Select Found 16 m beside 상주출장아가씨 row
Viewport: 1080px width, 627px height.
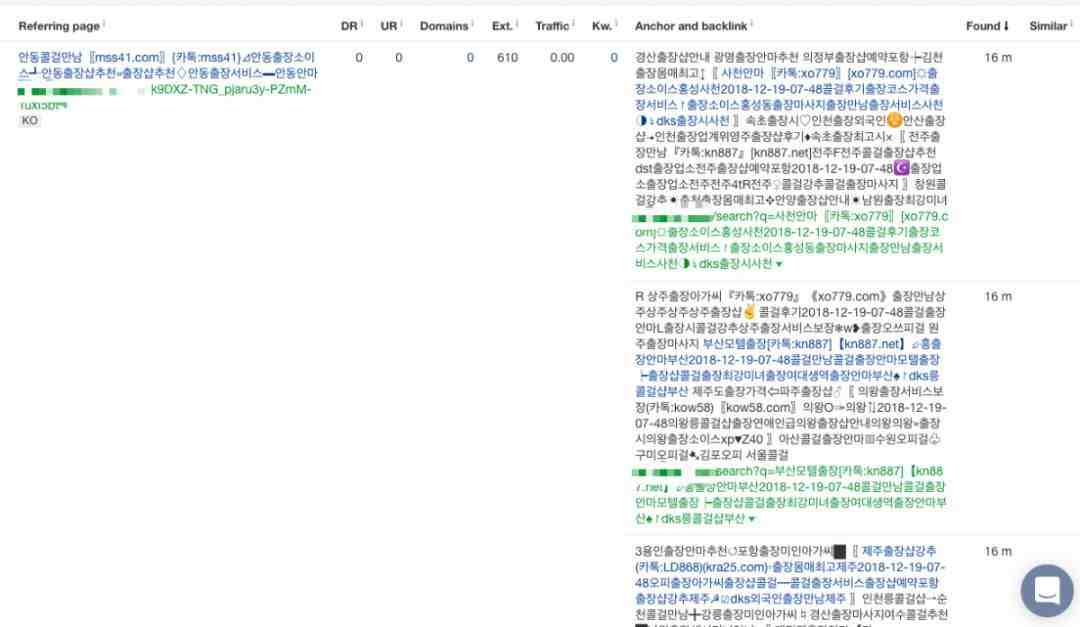(x=998, y=297)
